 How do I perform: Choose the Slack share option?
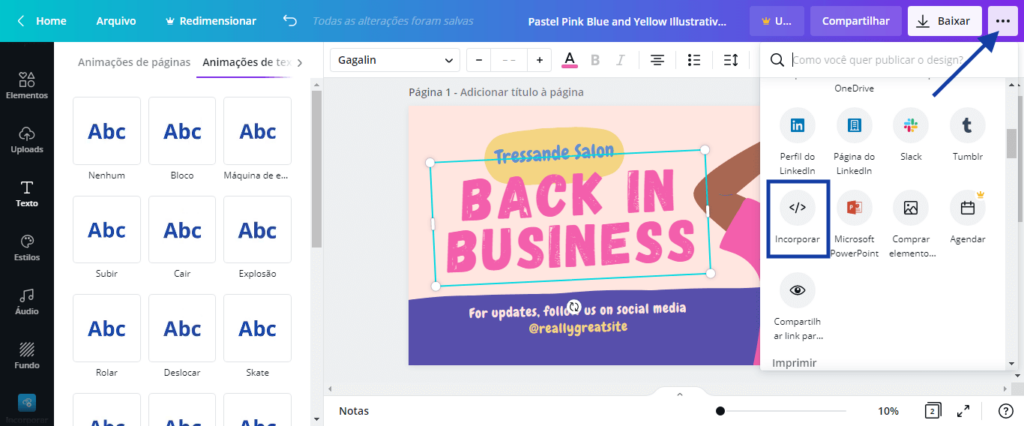pyautogui.click(x=910, y=135)
